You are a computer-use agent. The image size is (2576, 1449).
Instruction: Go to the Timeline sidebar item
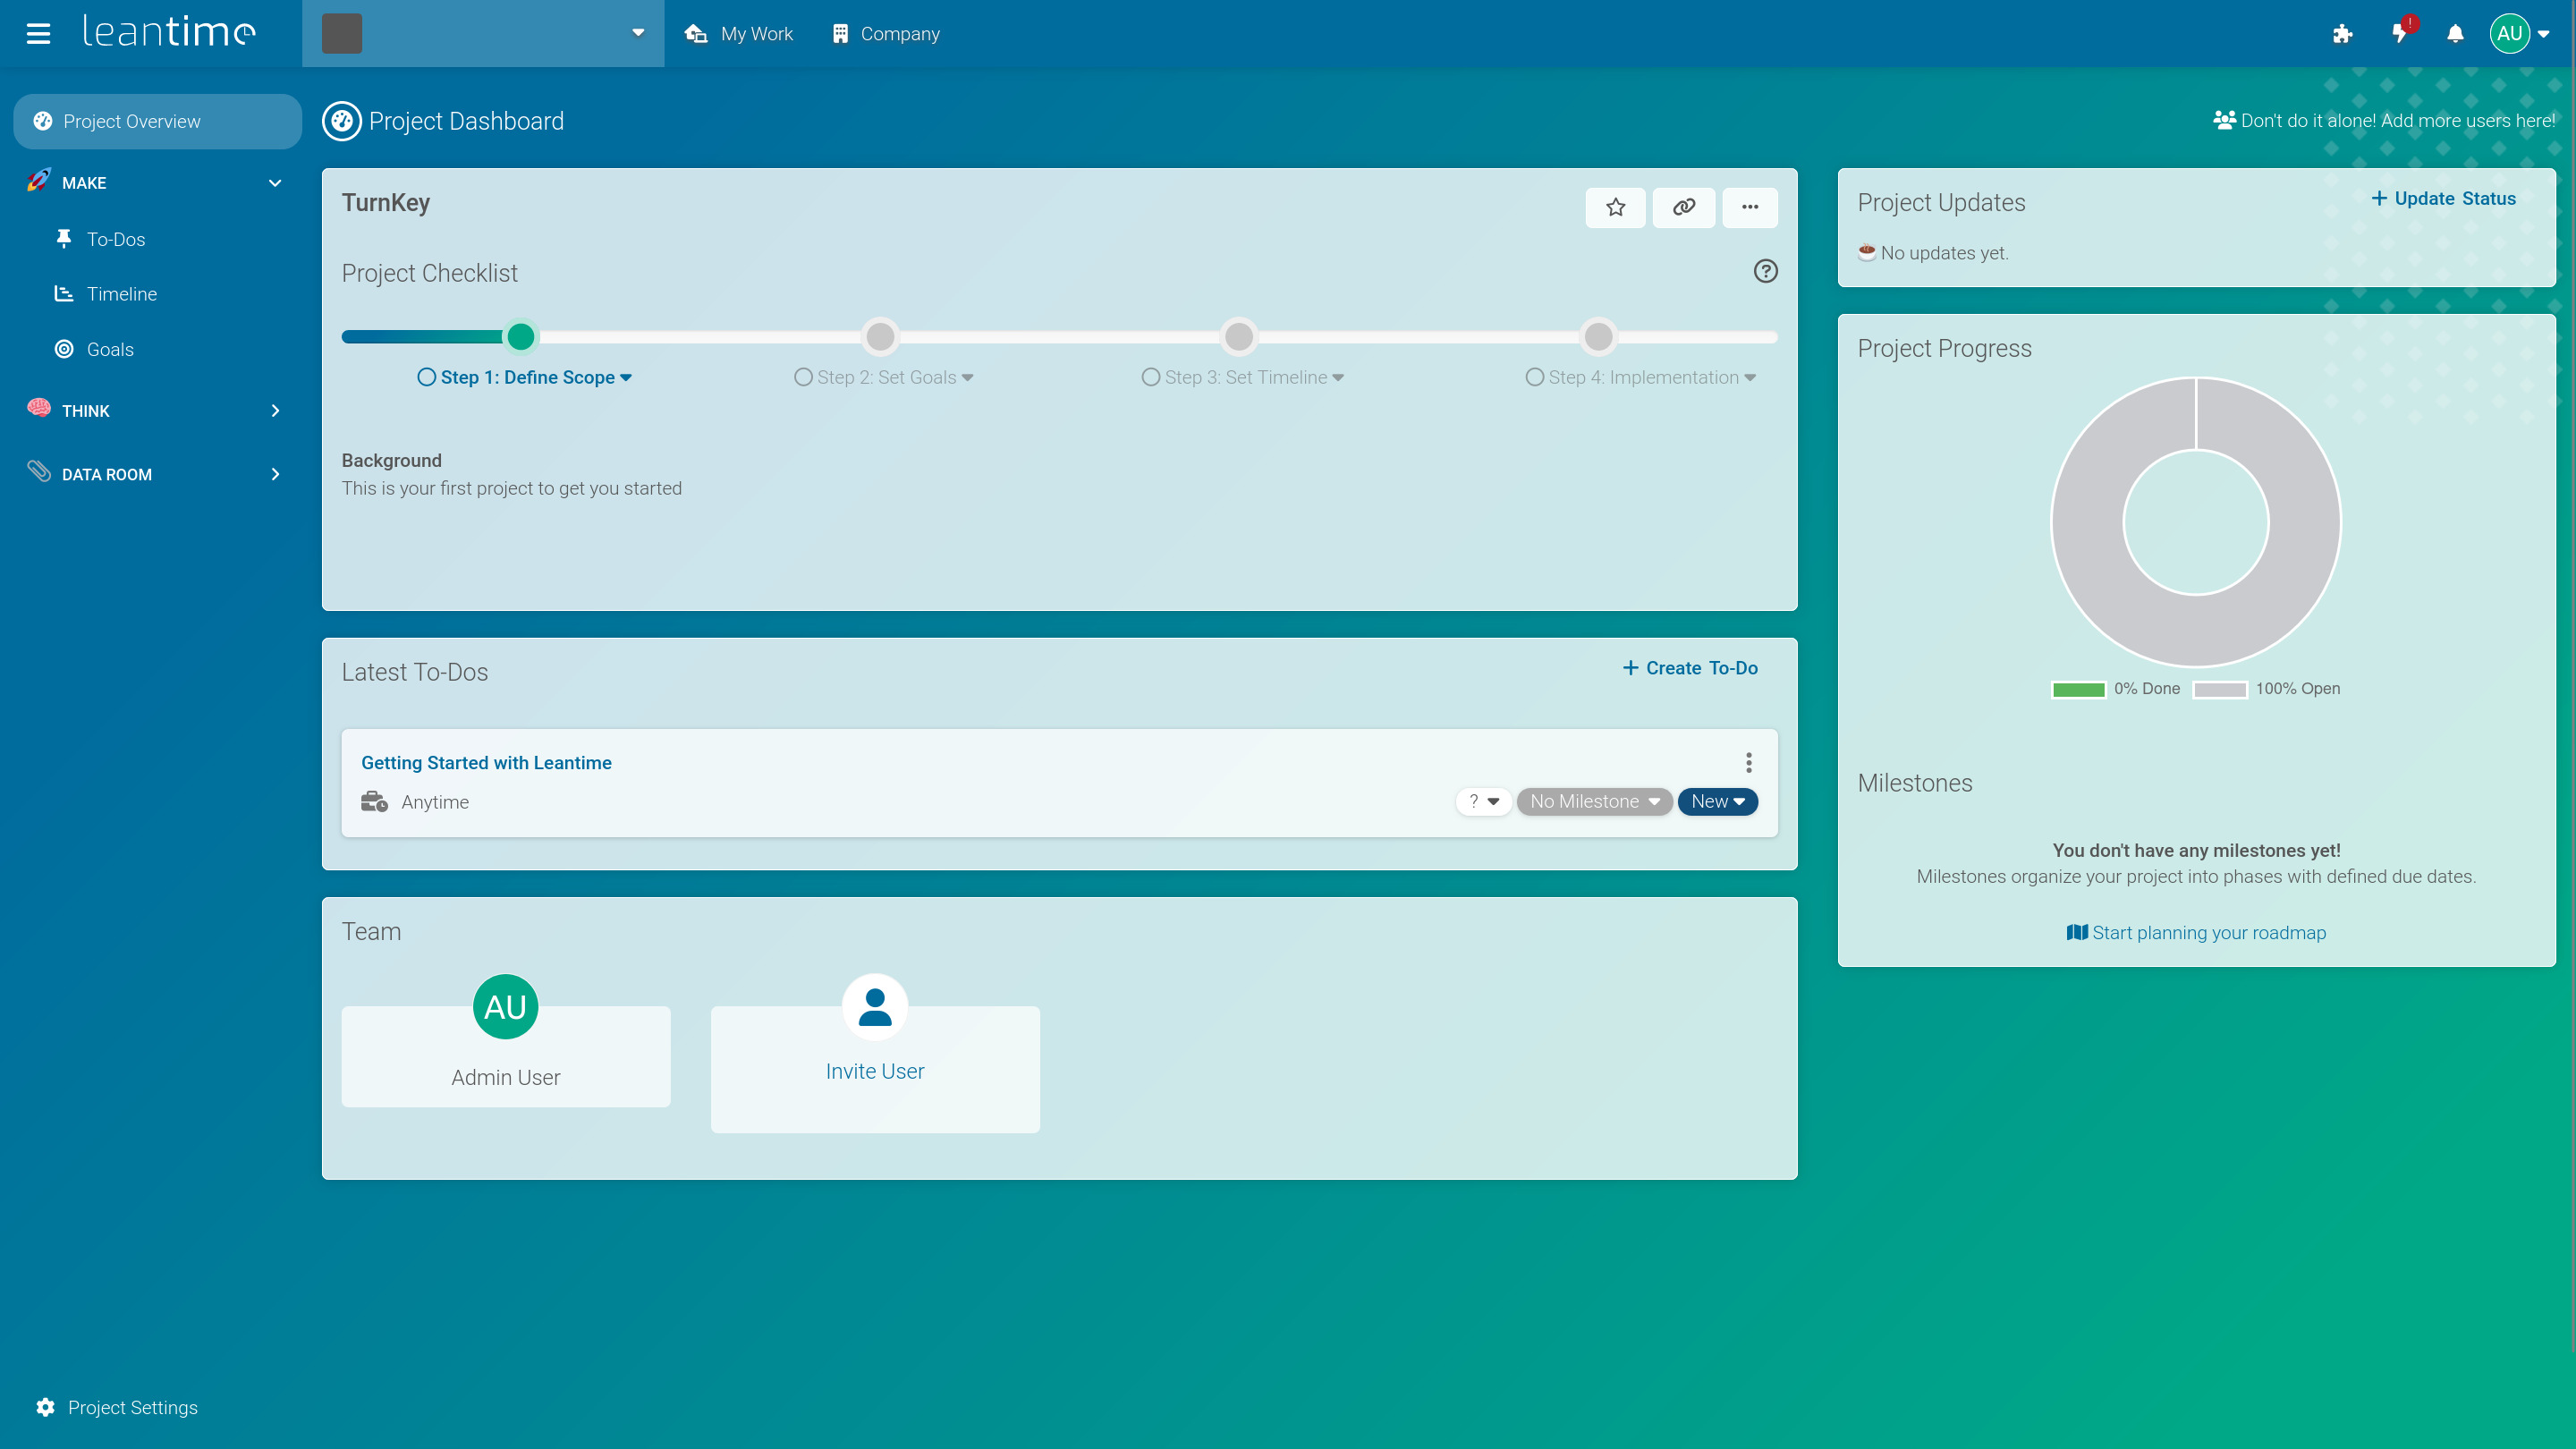tap(121, 294)
